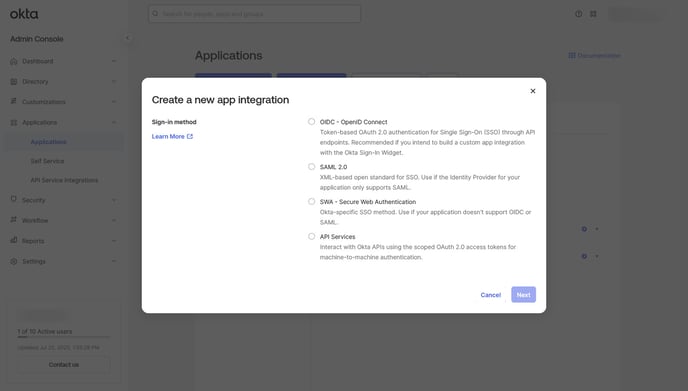Screen dimensions: 688x391
Task: Open Directory in the sidebar
Action: pos(35,82)
